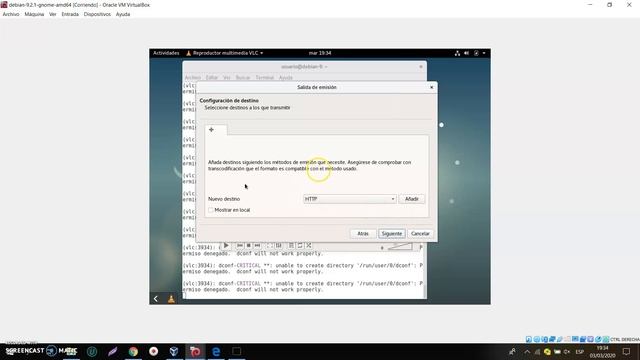Collapse GNOME legacy tray arrow
This screenshot has width=640, height=360.
click(x=156, y=299)
